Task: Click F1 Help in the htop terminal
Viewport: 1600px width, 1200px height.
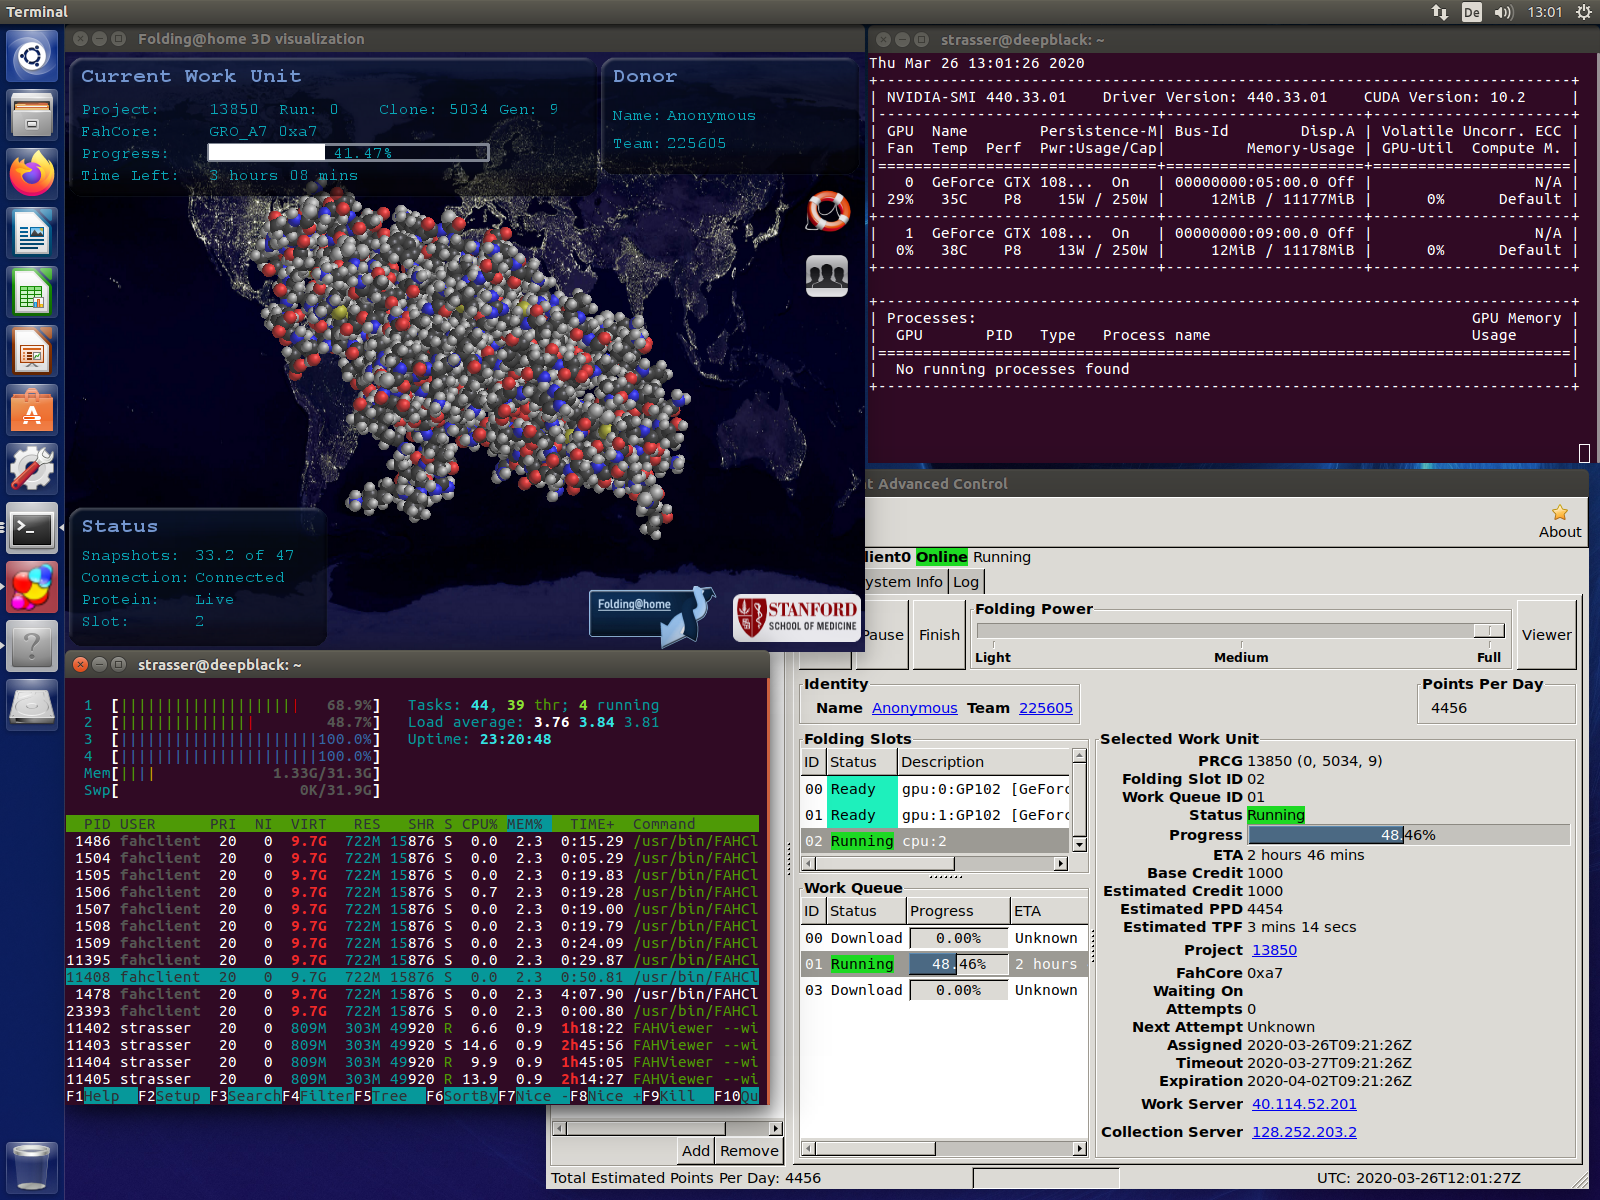Action: point(102,1096)
